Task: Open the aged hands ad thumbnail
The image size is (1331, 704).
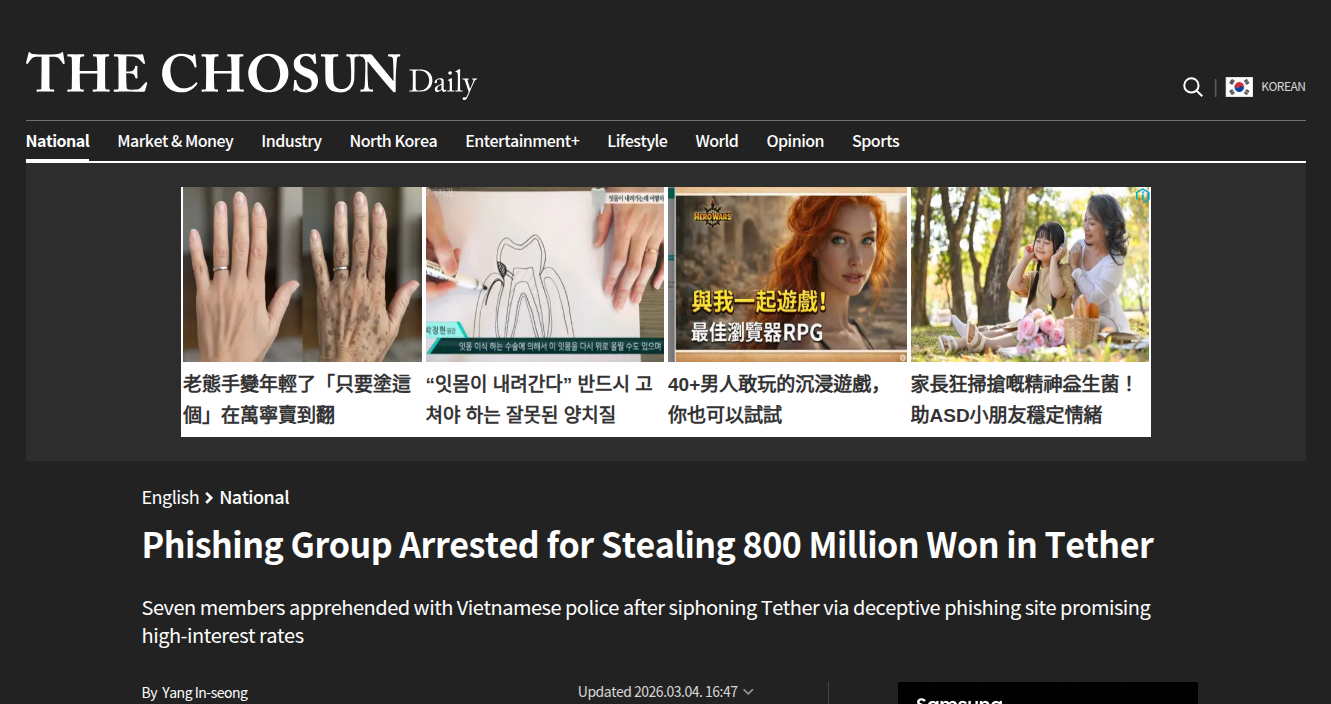Action: (302, 274)
